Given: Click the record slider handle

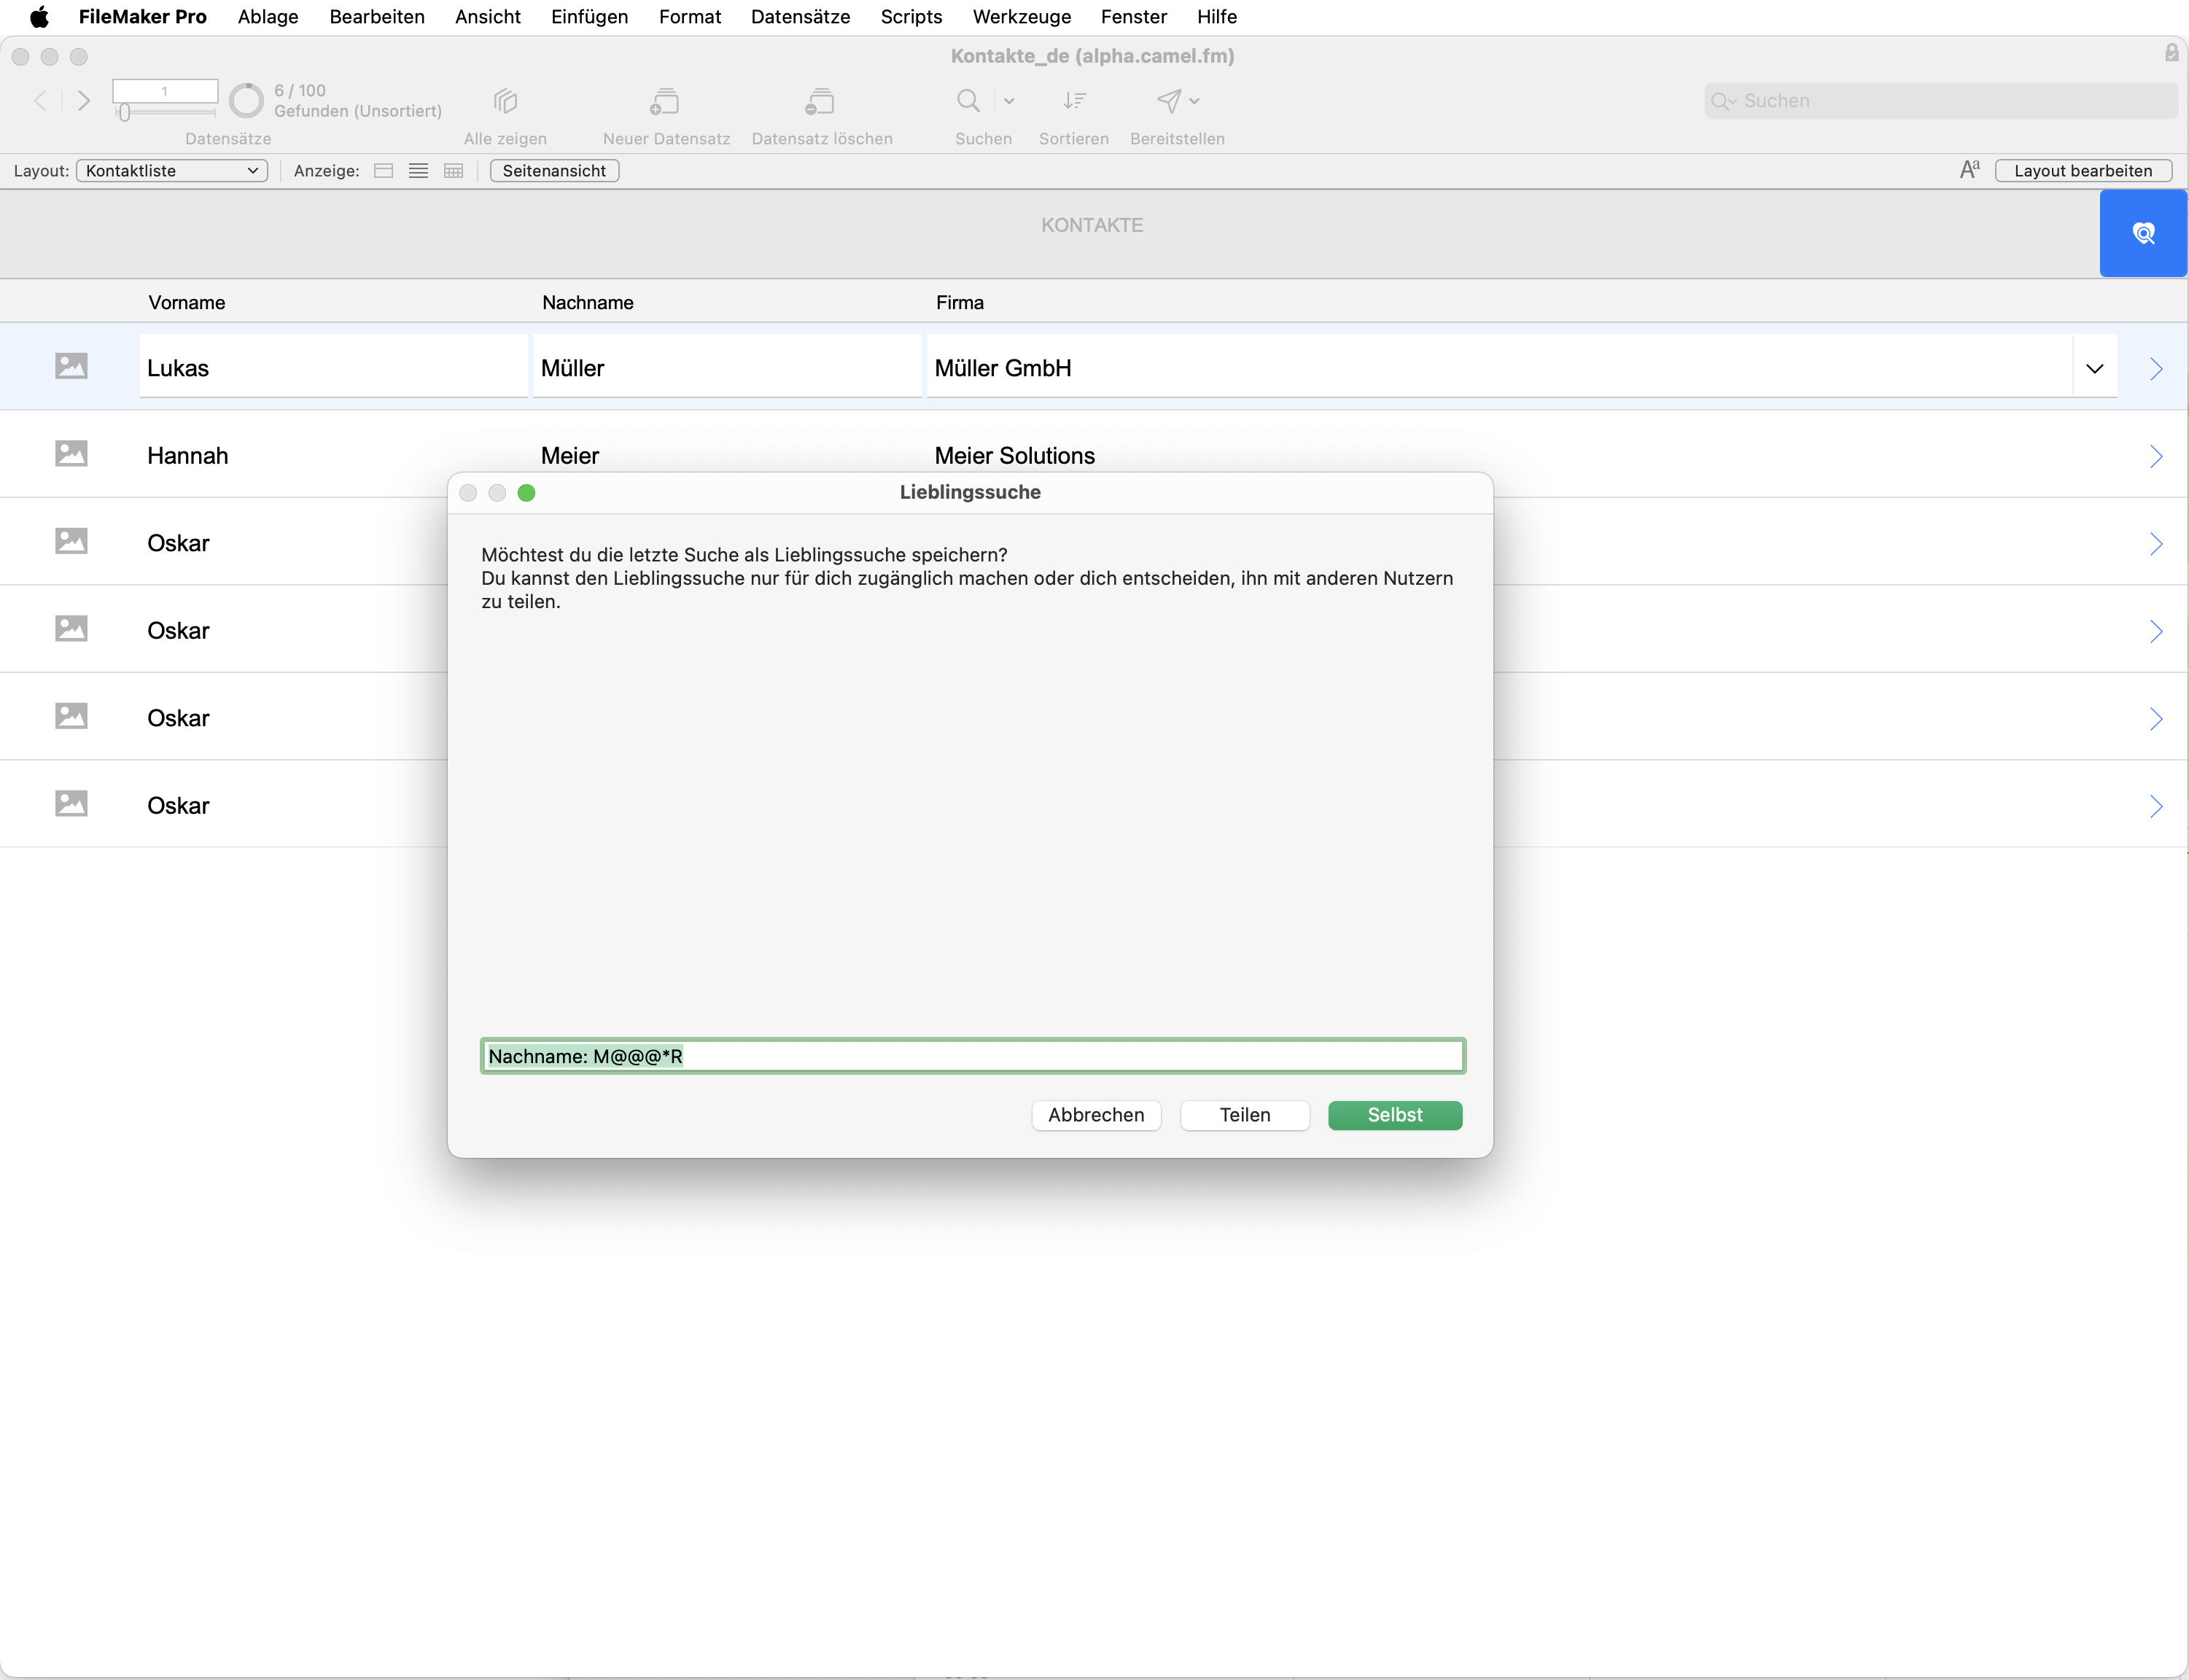Looking at the screenshot, I should 124,113.
